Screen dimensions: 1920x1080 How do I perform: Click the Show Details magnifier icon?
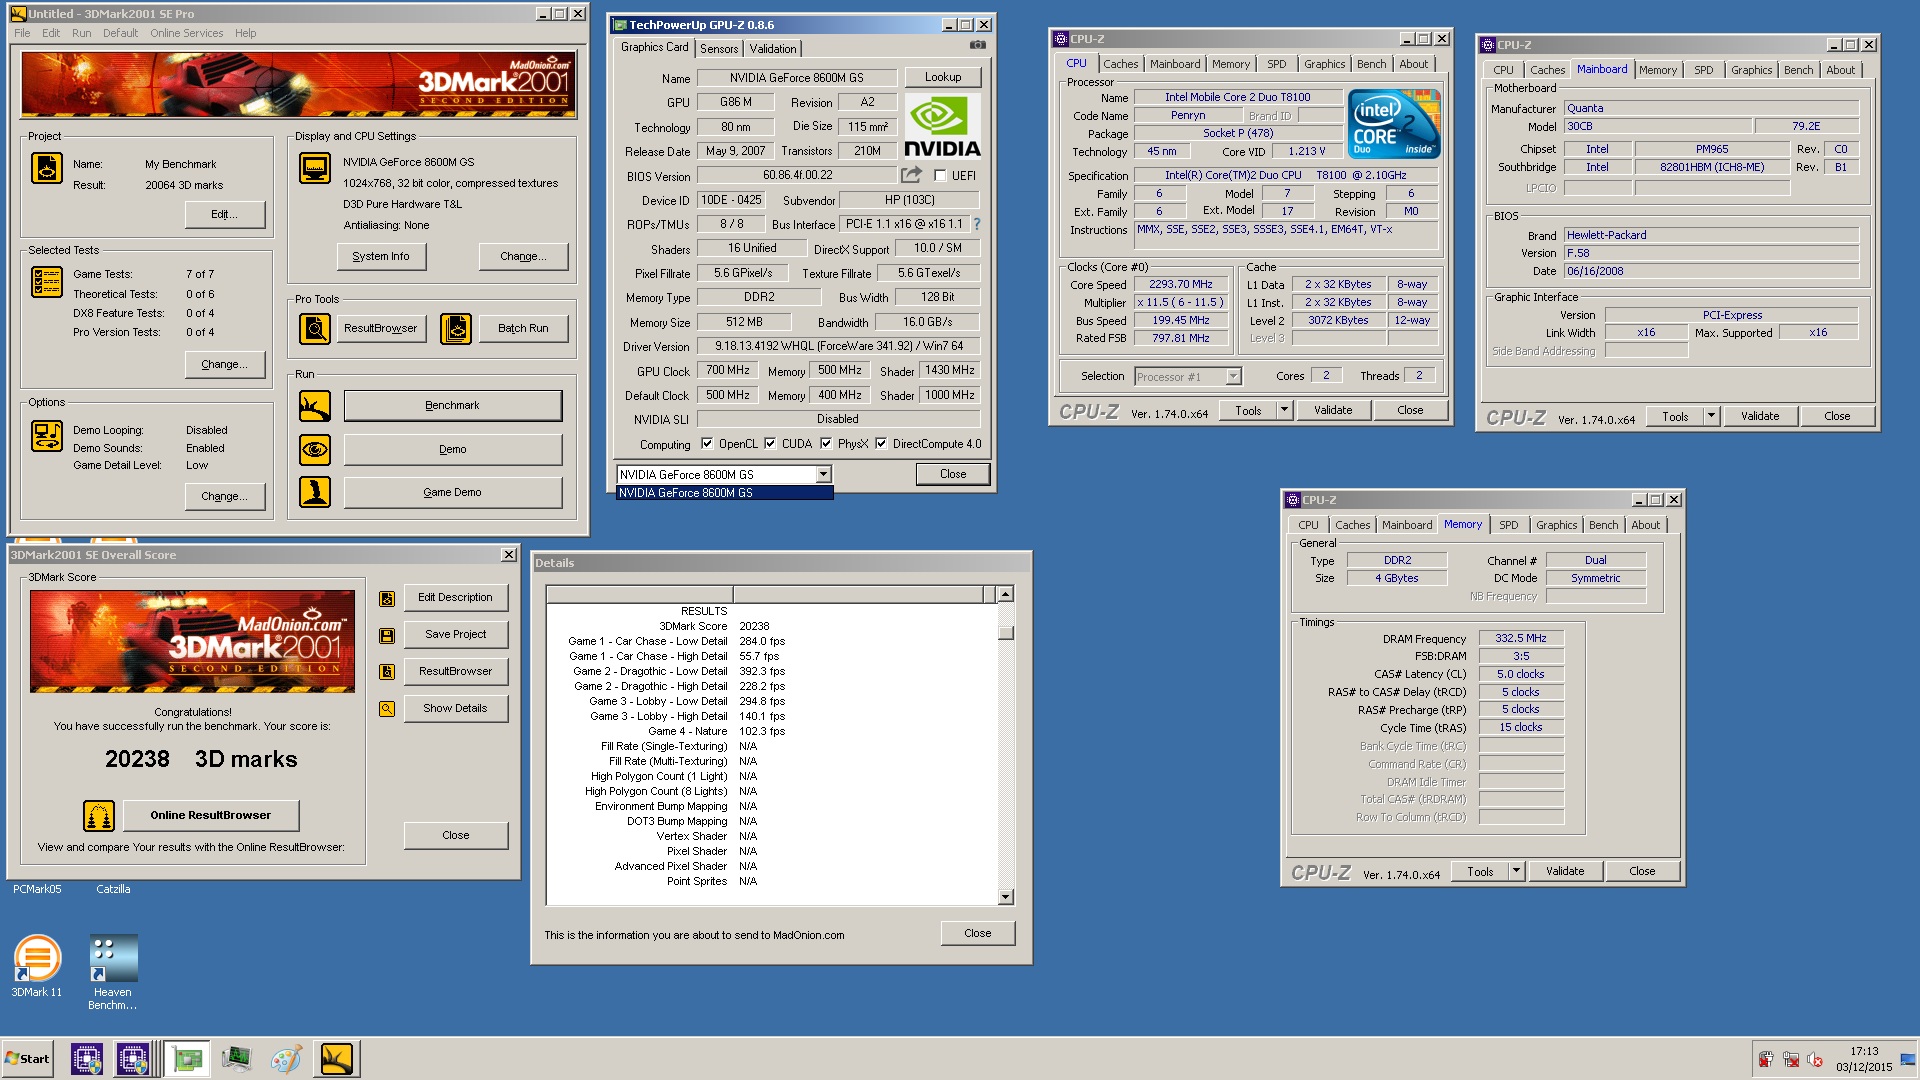pos(387,709)
